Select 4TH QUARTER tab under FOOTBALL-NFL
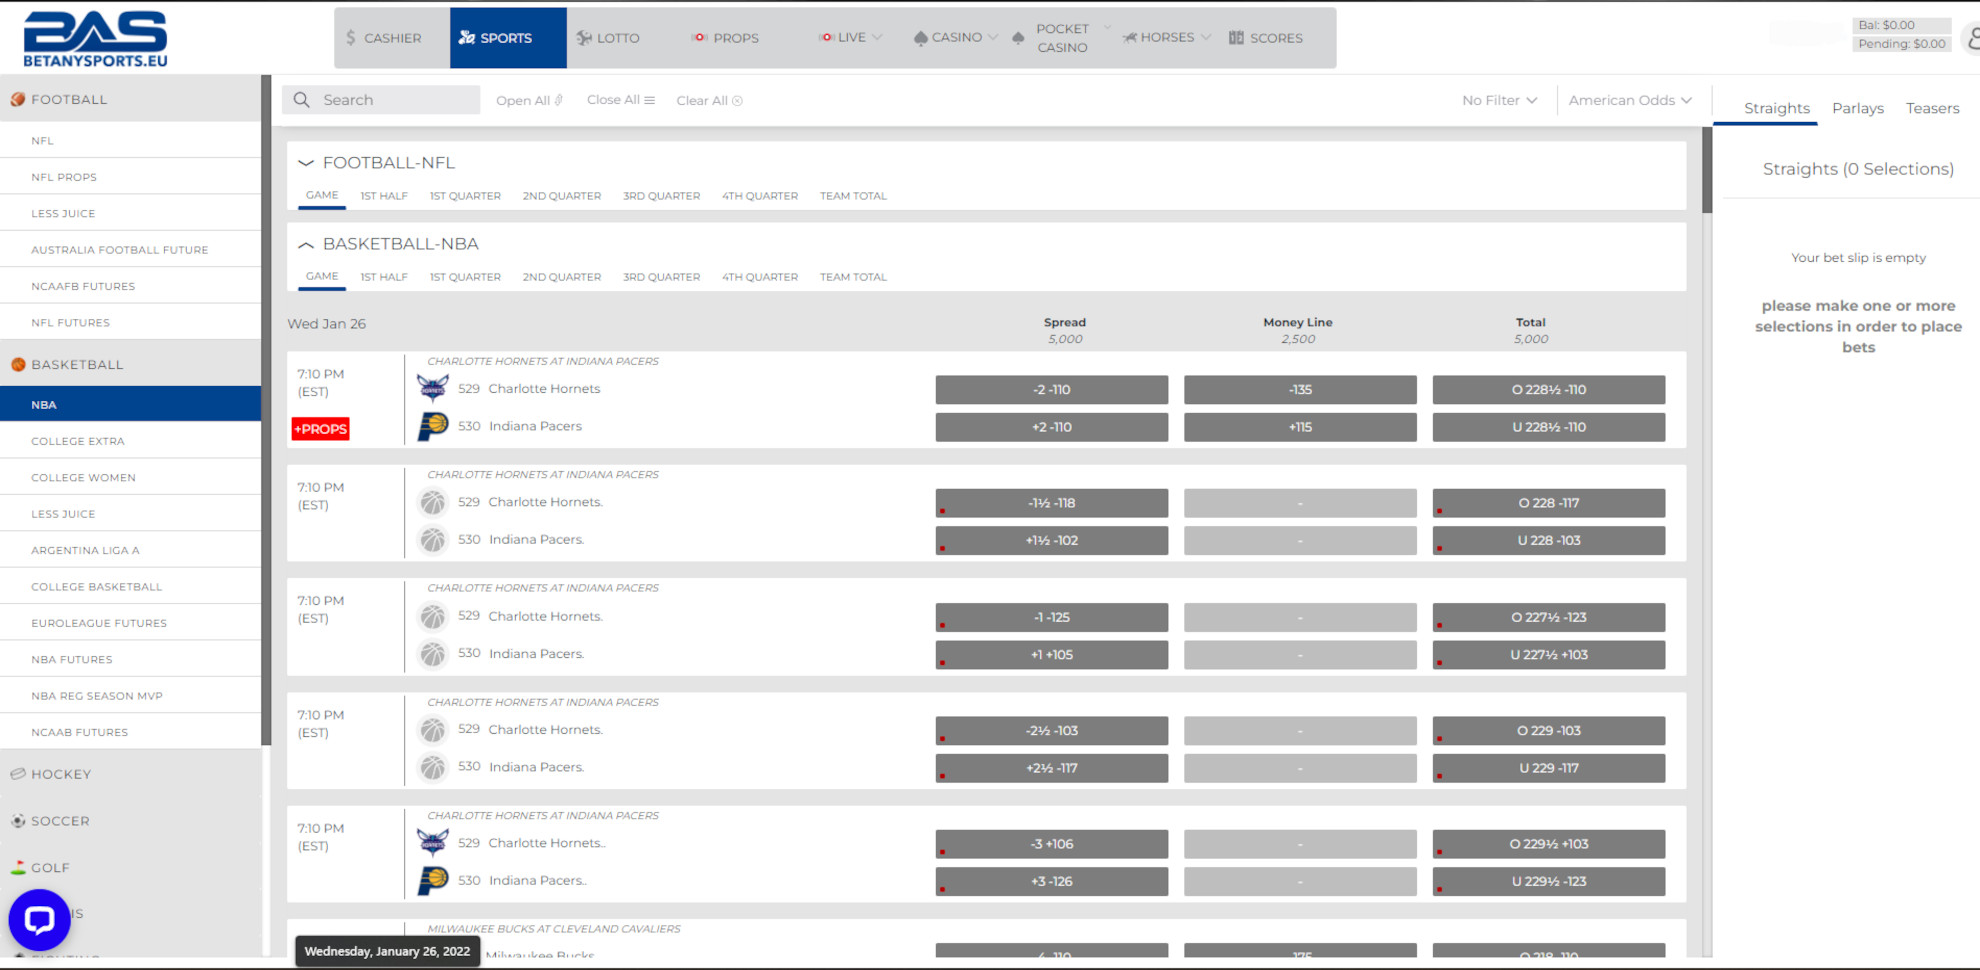Image resolution: width=1980 pixels, height=970 pixels. [x=760, y=196]
